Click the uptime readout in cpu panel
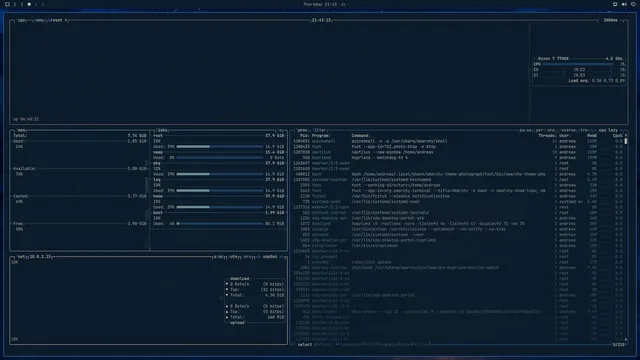640x360 pixels. 26,119
